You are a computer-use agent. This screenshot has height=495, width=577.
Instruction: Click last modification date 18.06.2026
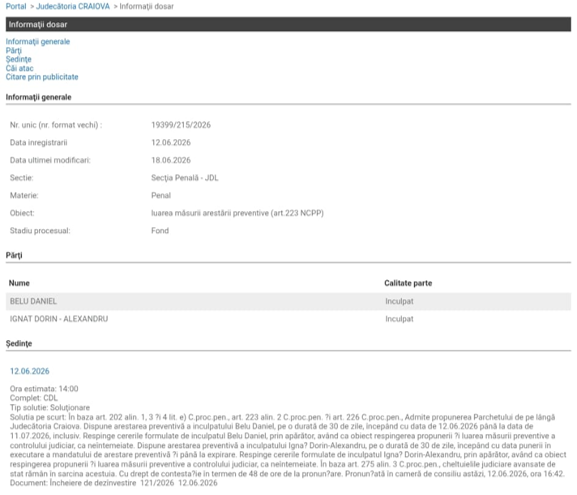click(x=171, y=160)
